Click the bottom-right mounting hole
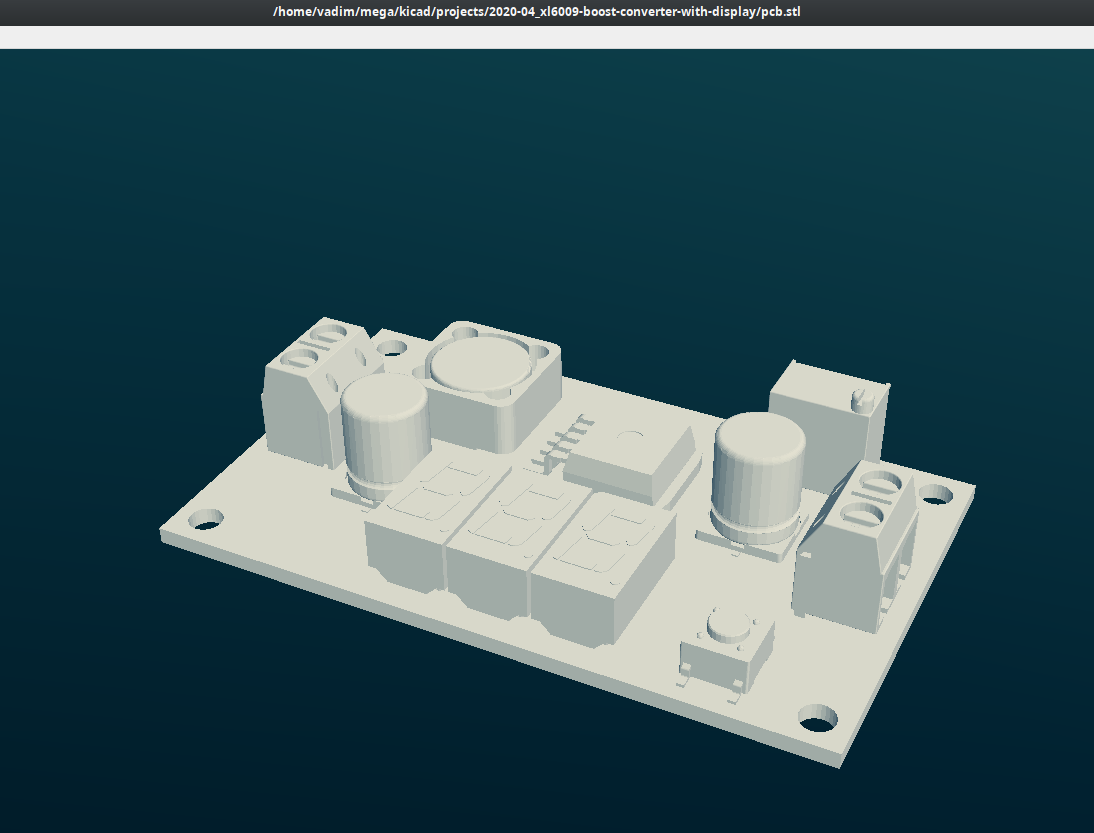Screen dimensions: 1094x833 click(x=820, y=716)
